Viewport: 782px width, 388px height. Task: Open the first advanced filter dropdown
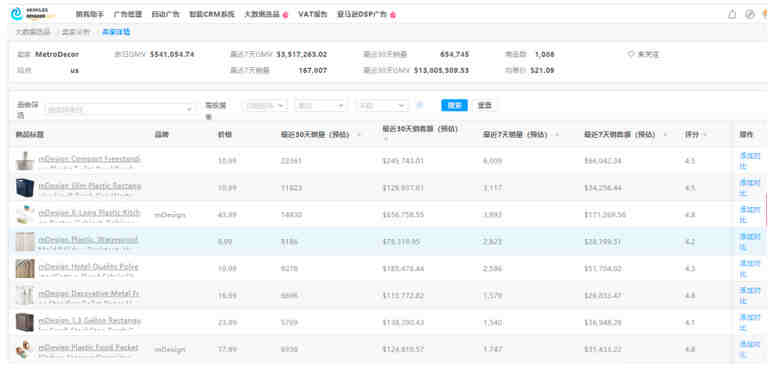coord(264,106)
